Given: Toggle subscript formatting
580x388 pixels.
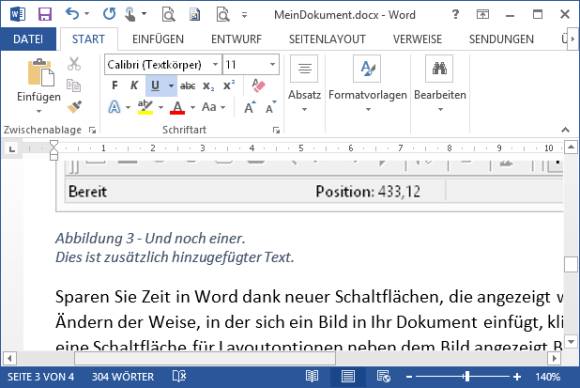Looking at the screenshot, I should tap(208, 86).
